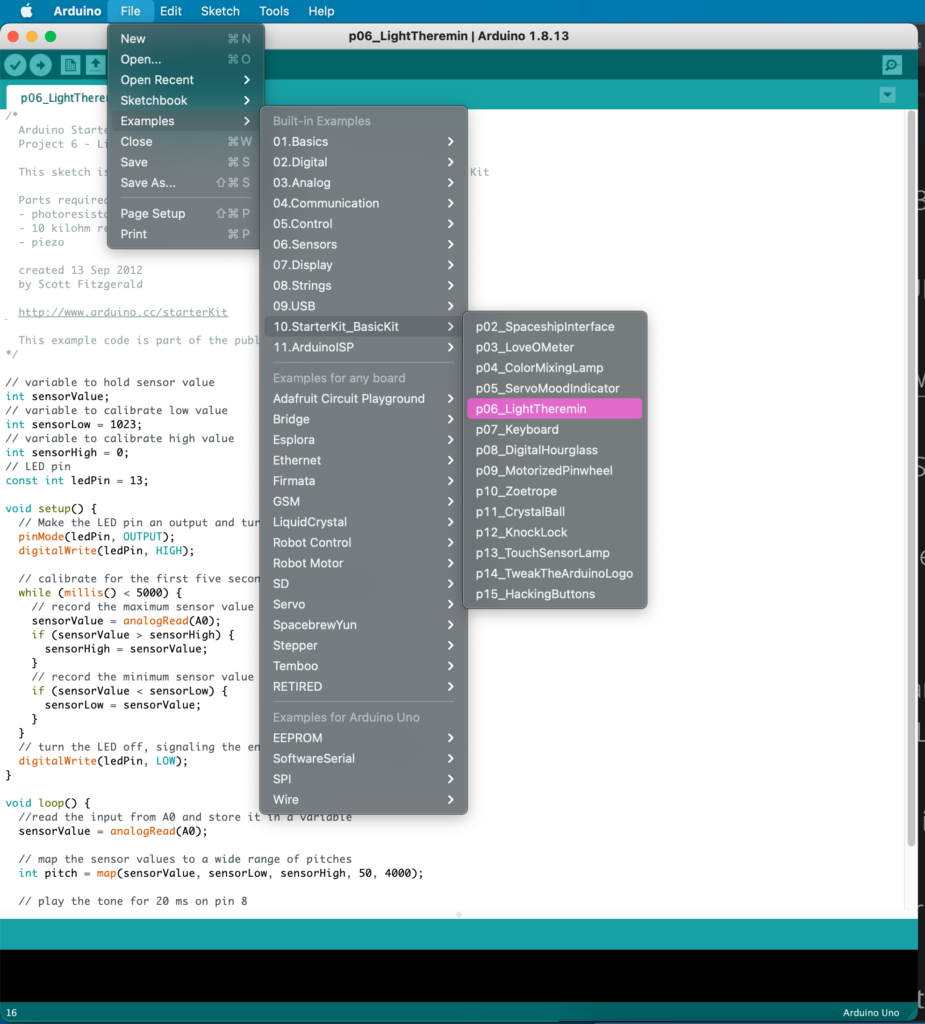This screenshot has width=925, height=1024.
Task: Expand the SoftwareSerial examples submenu
Action: (363, 758)
